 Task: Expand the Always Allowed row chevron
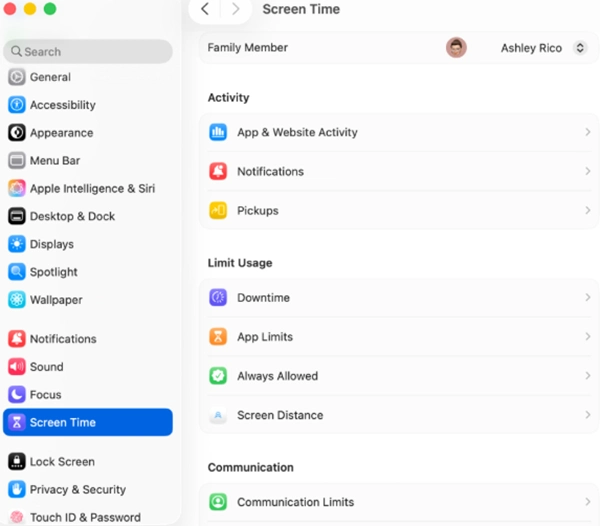click(x=588, y=376)
